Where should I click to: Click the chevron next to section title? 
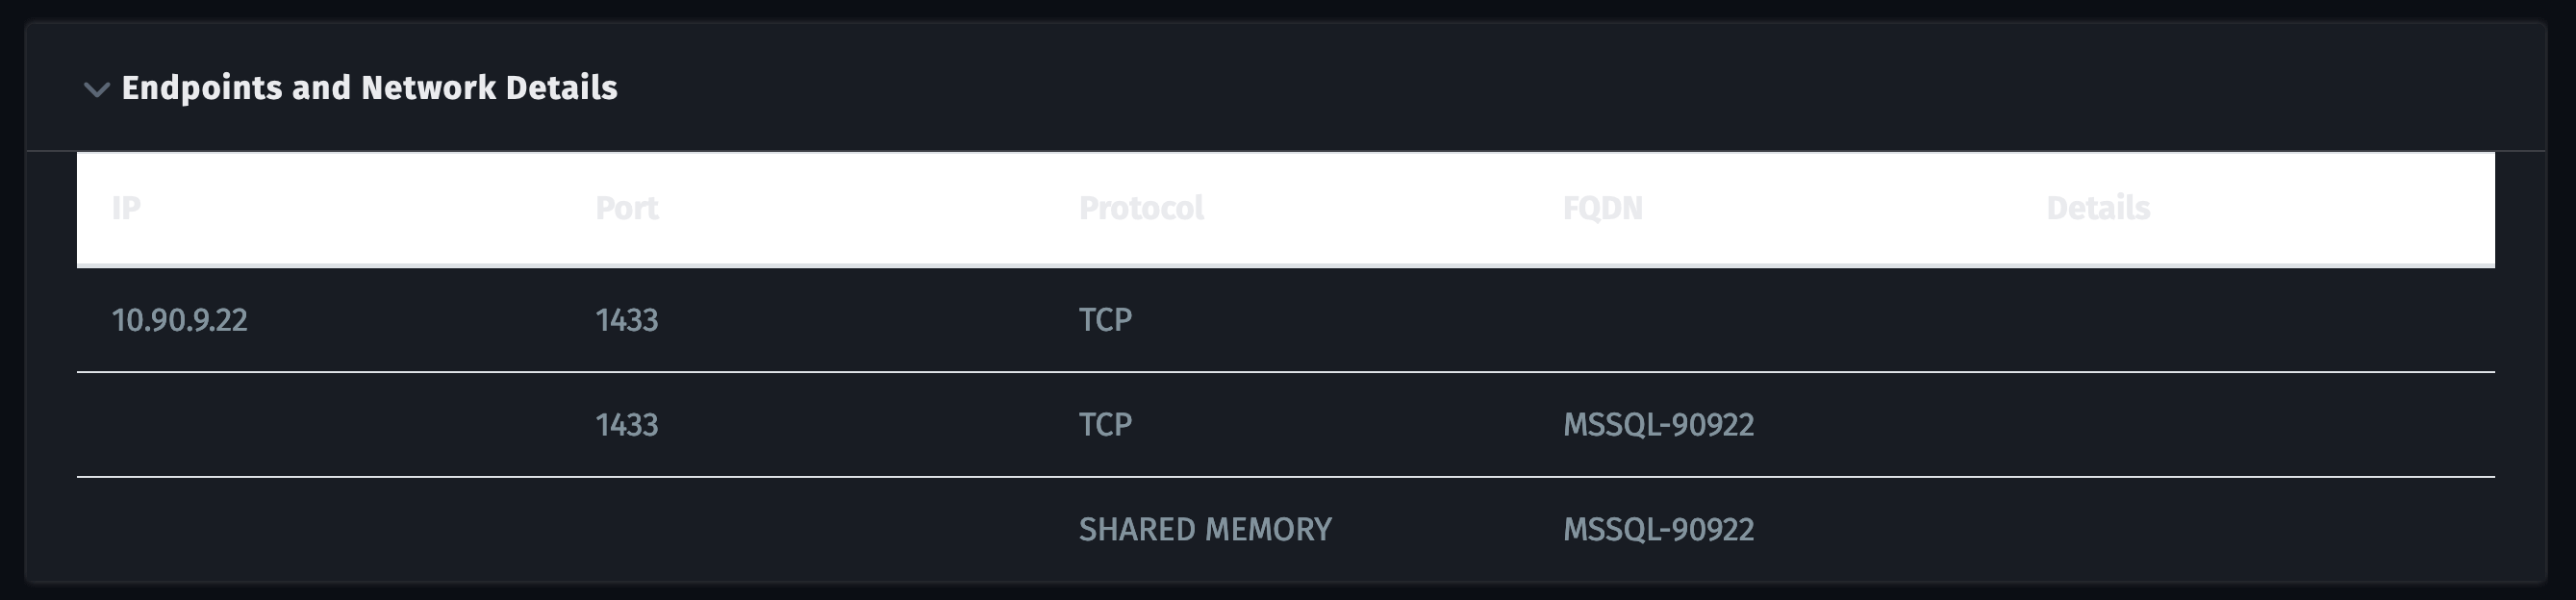(95, 90)
